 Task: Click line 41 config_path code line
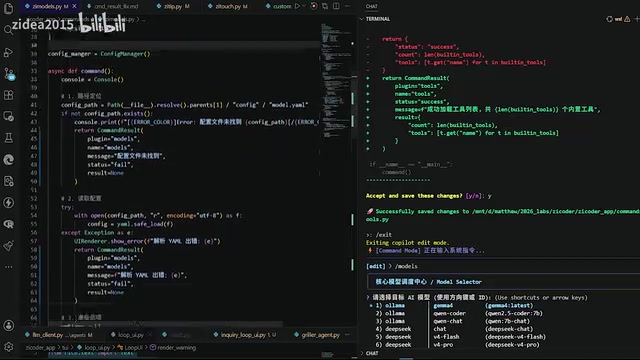[x=184, y=105]
